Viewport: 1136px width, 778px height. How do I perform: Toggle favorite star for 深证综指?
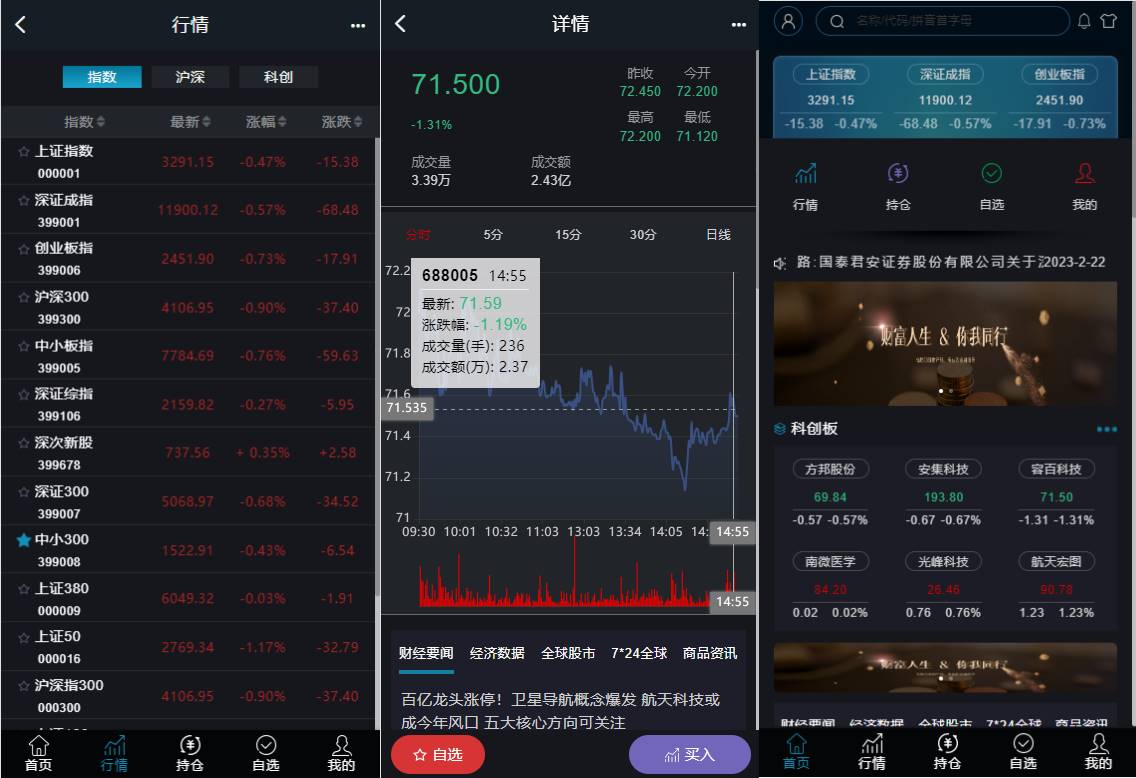[24, 394]
